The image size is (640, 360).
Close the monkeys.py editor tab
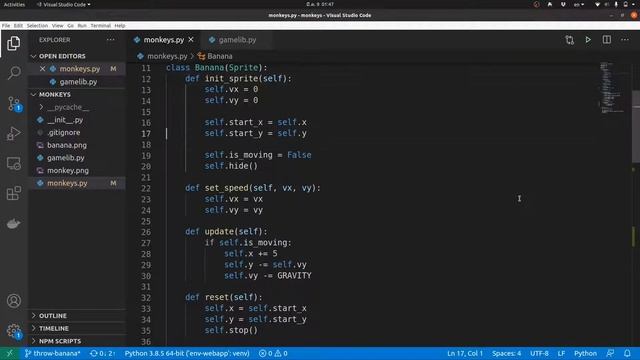click(x=191, y=40)
